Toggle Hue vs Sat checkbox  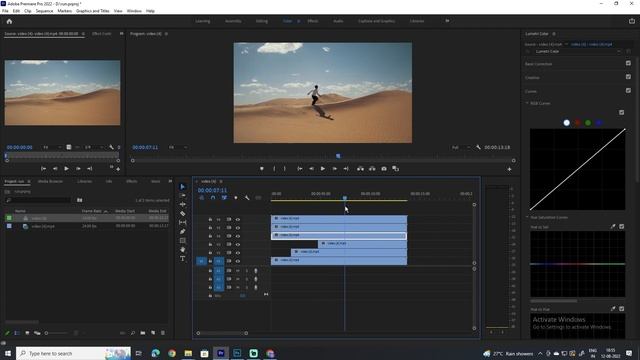(x=621, y=227)
